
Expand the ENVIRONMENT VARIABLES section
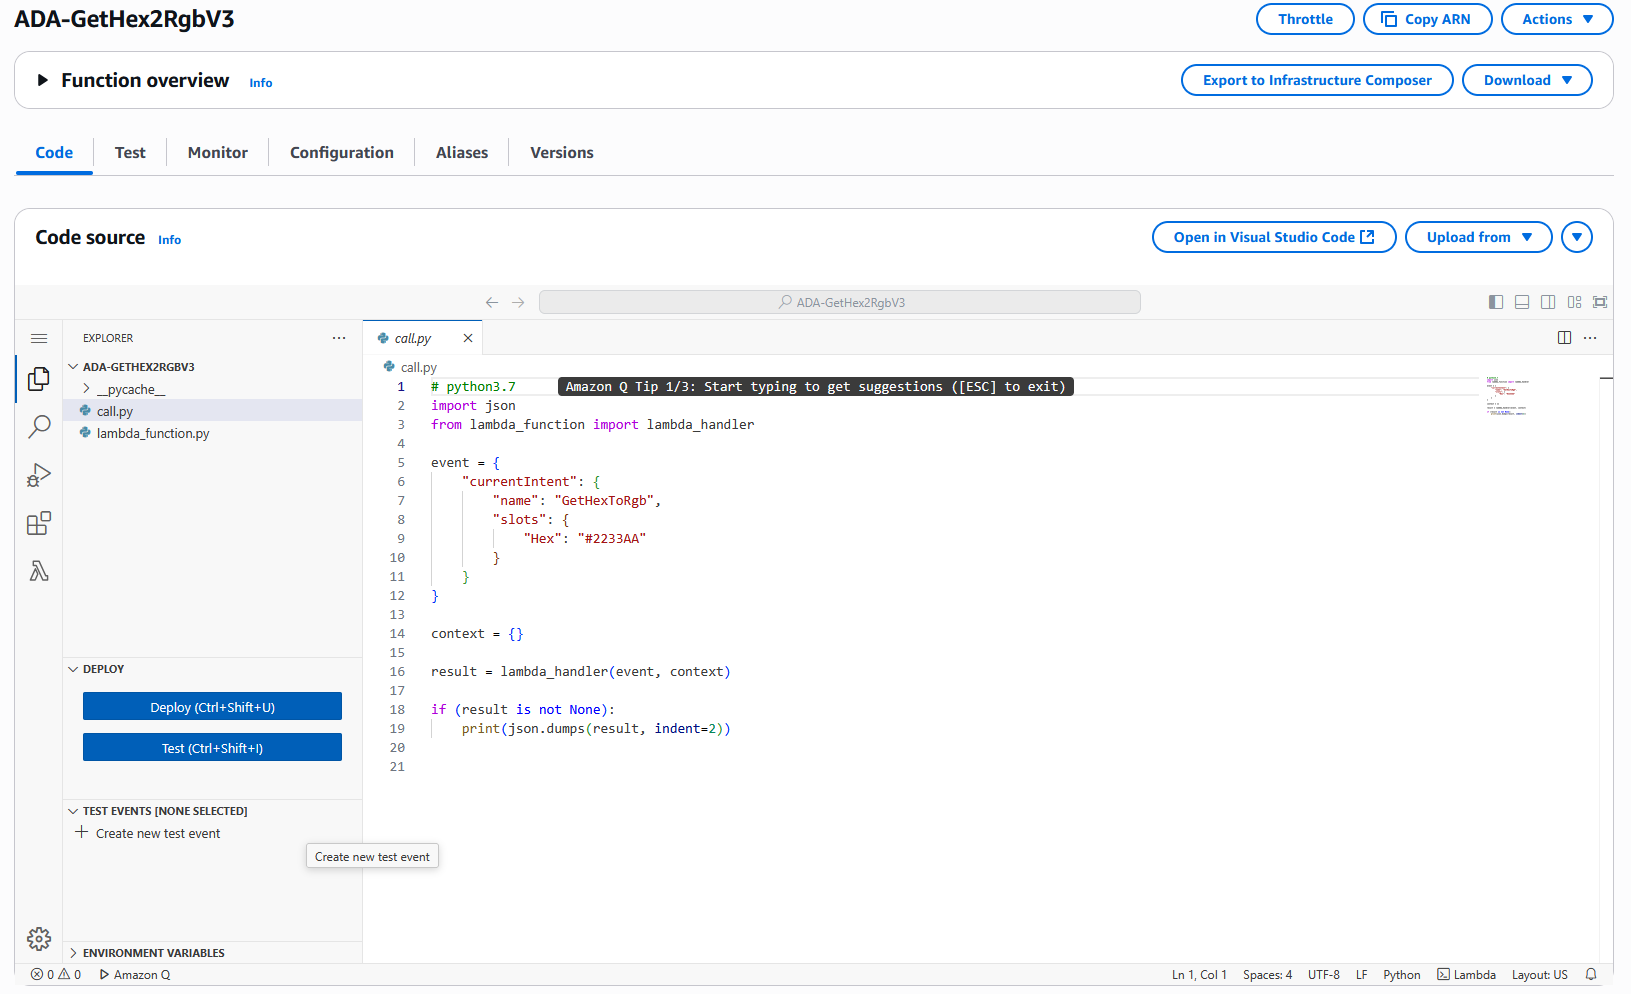73,953
